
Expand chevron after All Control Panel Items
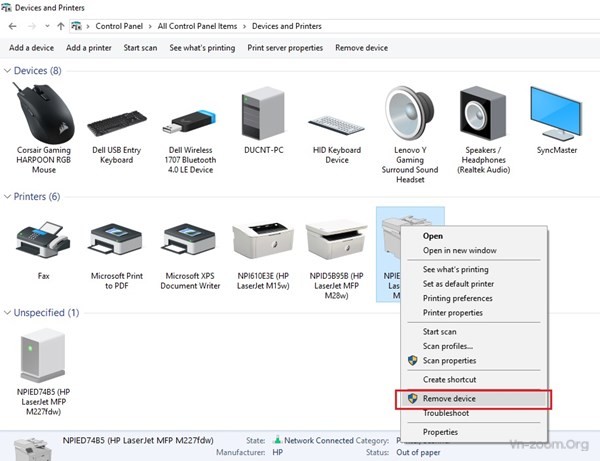(x=244, y=26)
